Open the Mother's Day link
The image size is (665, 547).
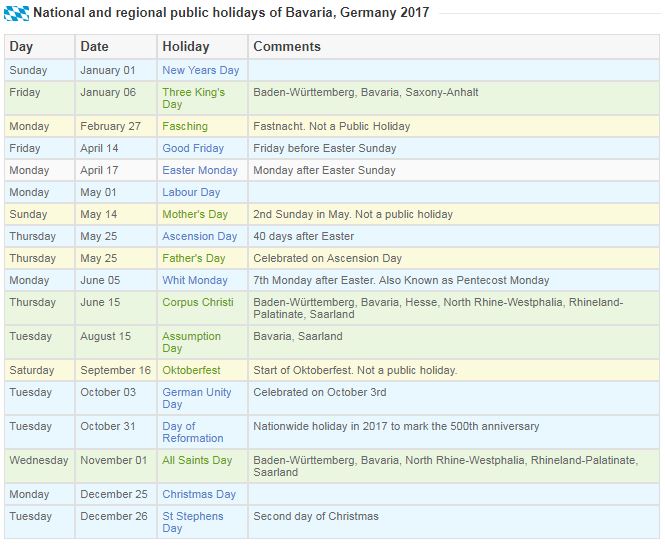[x=195, y=215]
